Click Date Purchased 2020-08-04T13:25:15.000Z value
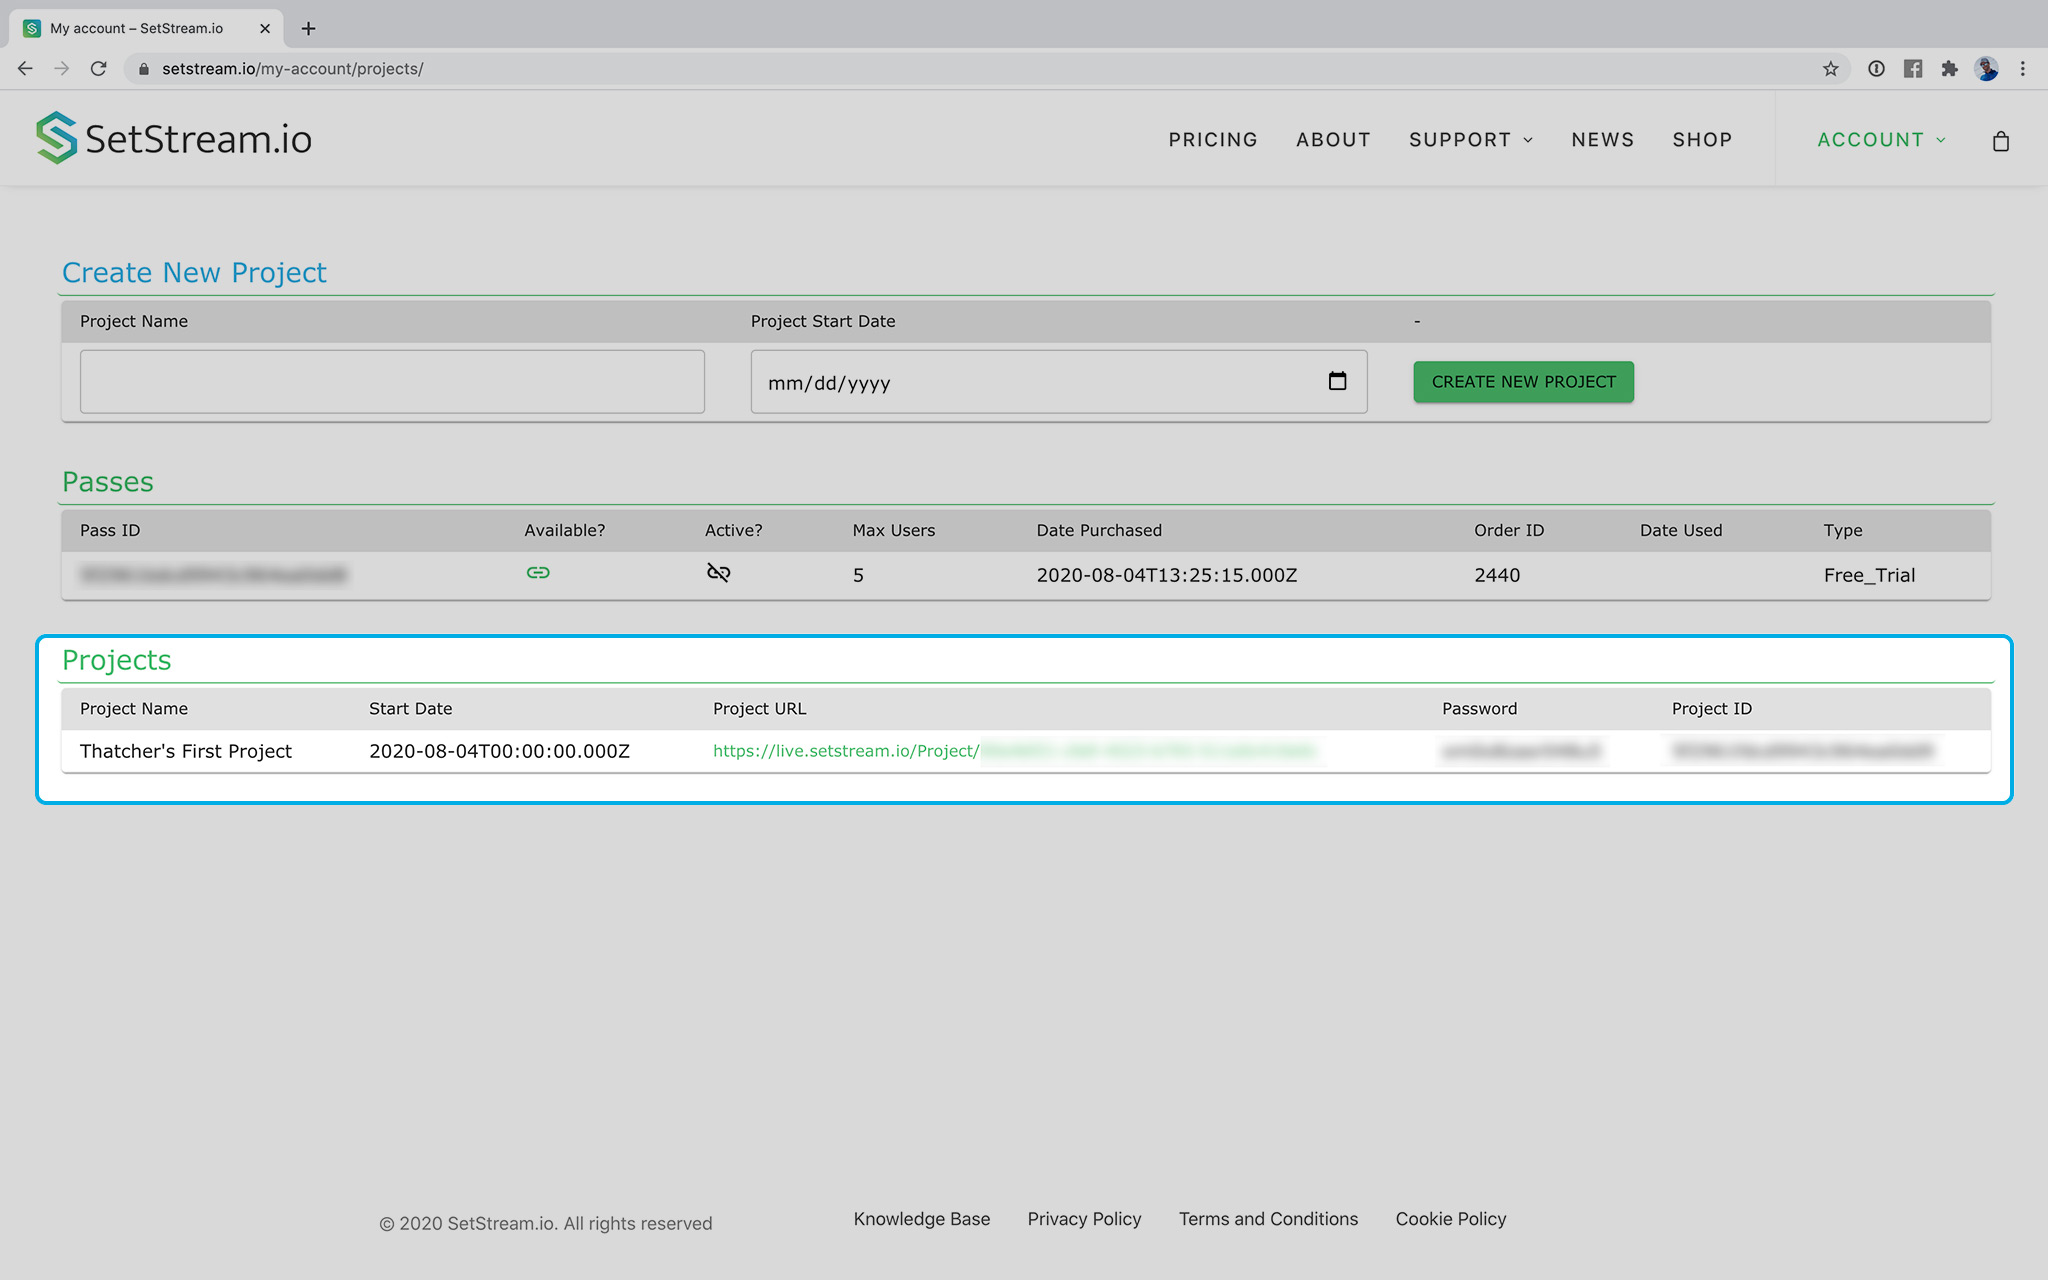Screen dimensions: 2048x1280 coord(1166,575)
